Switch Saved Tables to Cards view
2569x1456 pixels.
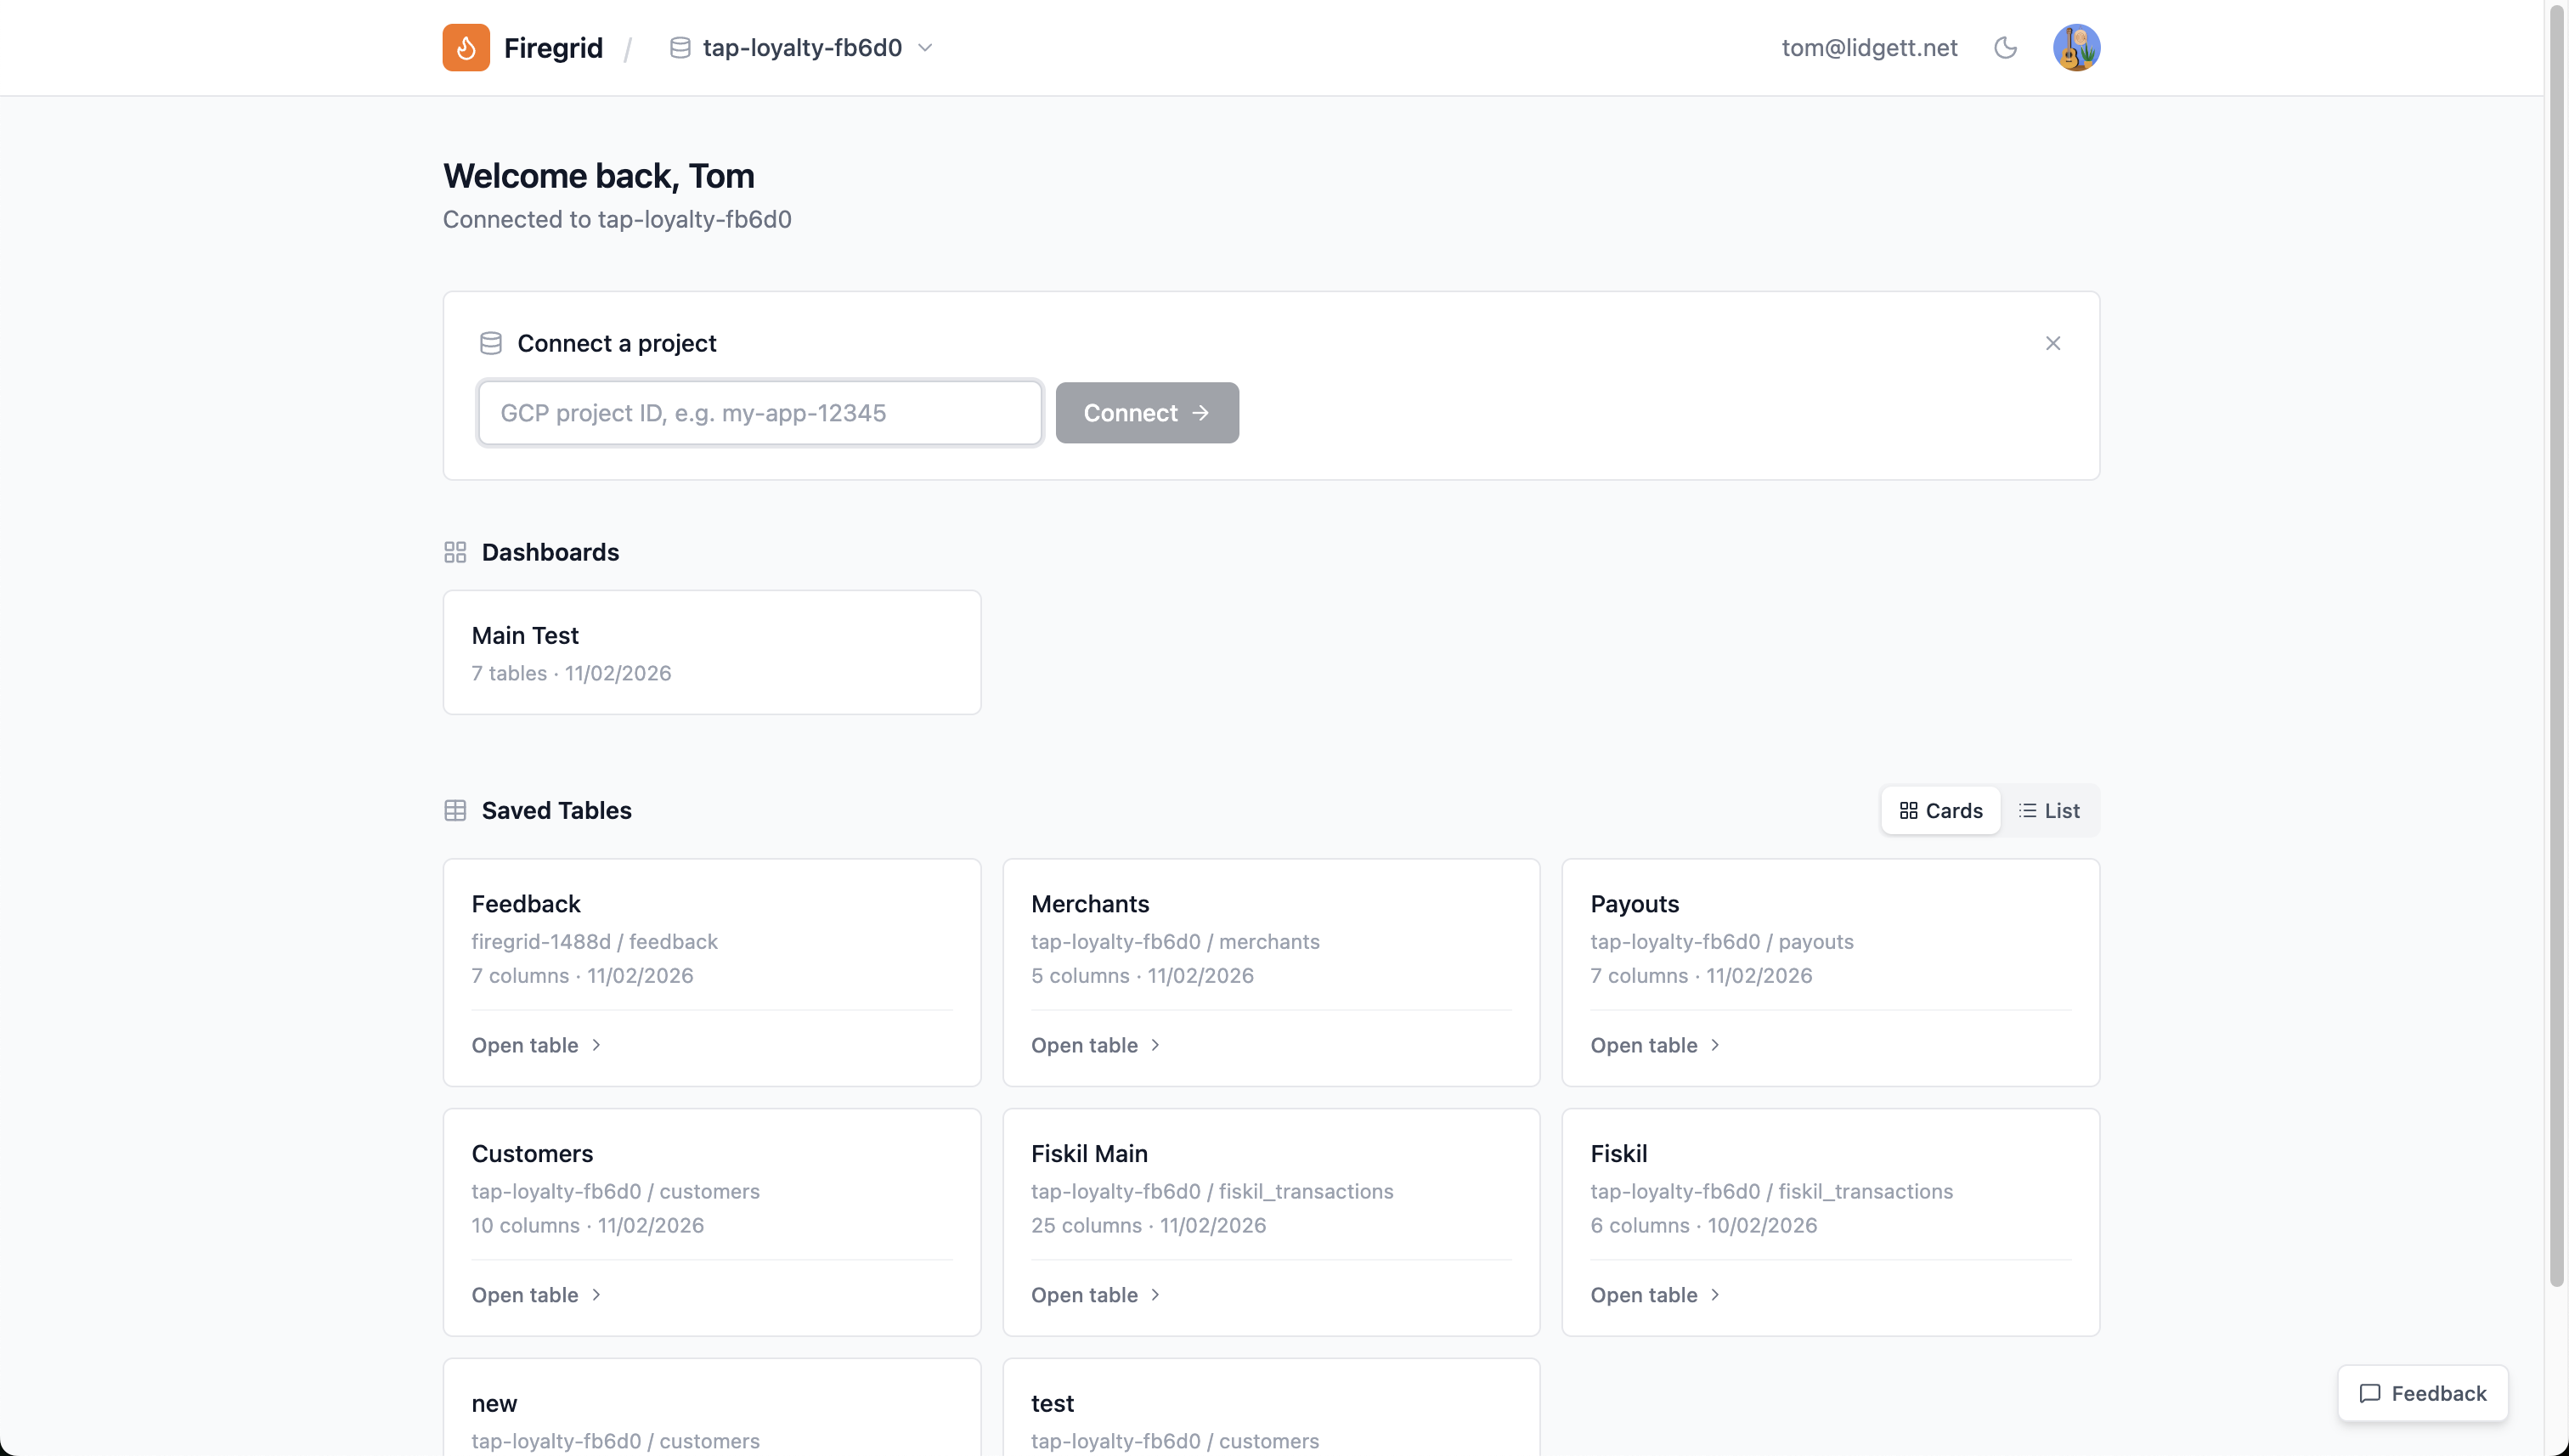pyautogui.click(x=1939, y=810)
